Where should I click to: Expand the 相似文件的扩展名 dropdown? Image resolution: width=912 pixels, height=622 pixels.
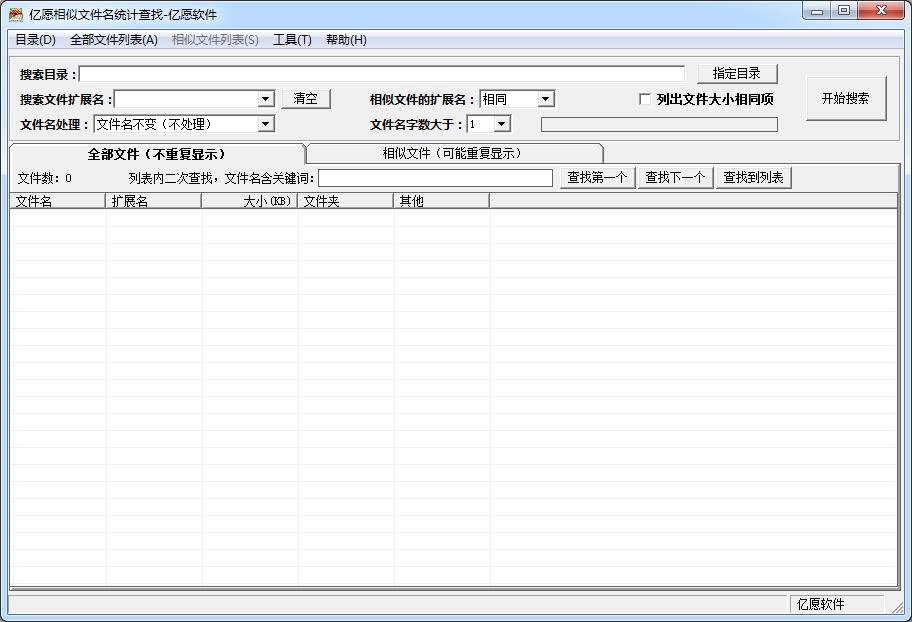(546, 99)
